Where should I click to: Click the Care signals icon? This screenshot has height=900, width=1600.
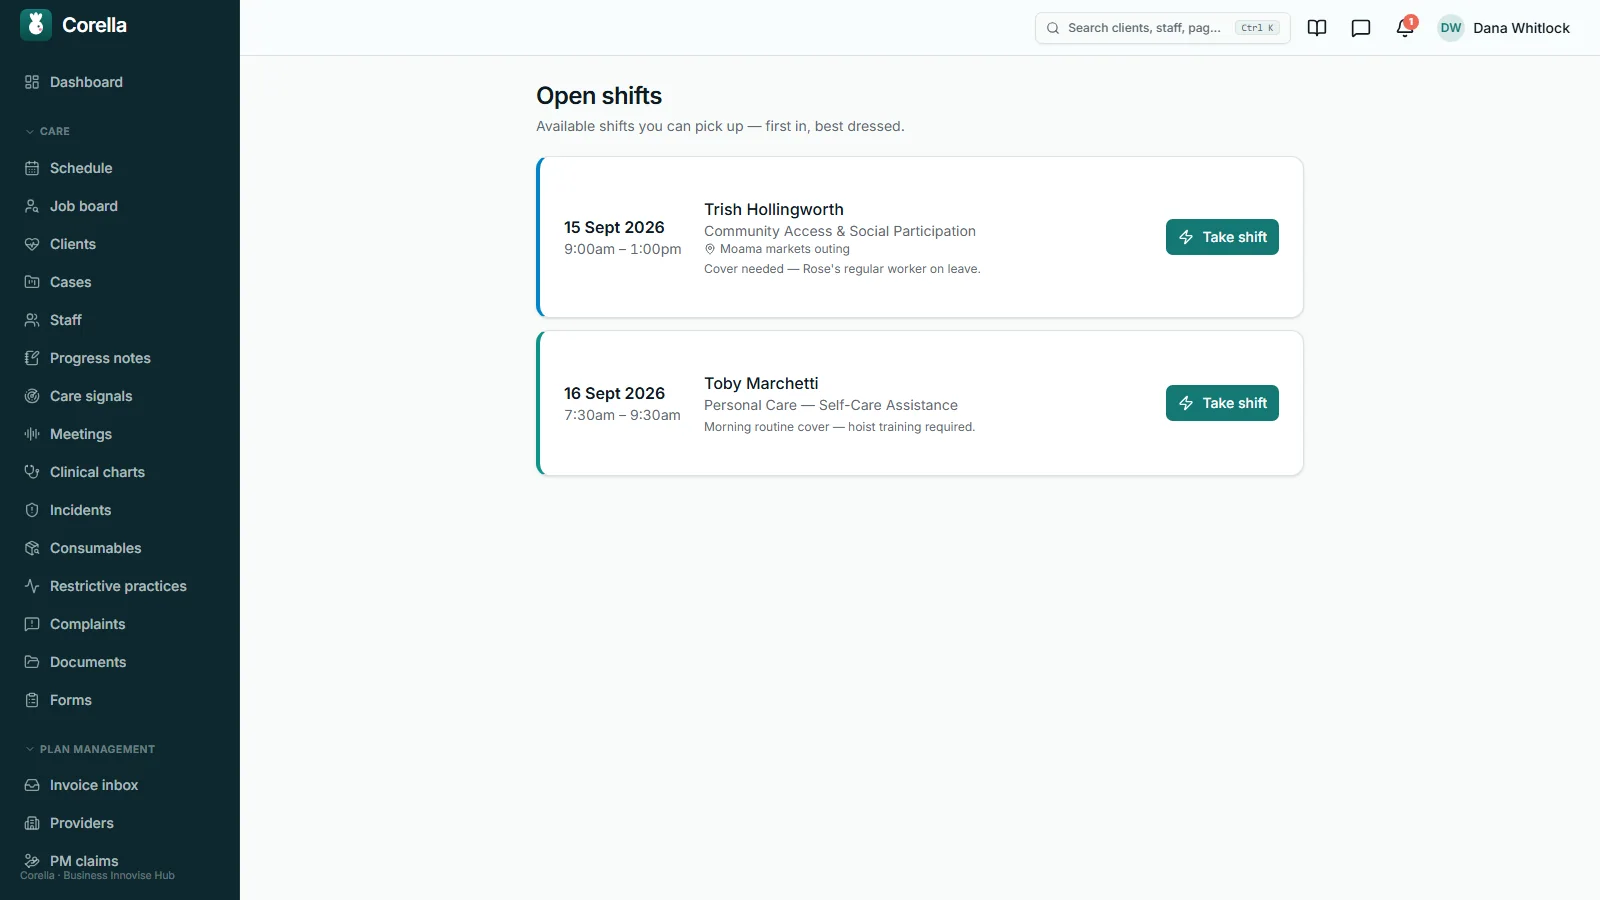(x=32, y=396)
